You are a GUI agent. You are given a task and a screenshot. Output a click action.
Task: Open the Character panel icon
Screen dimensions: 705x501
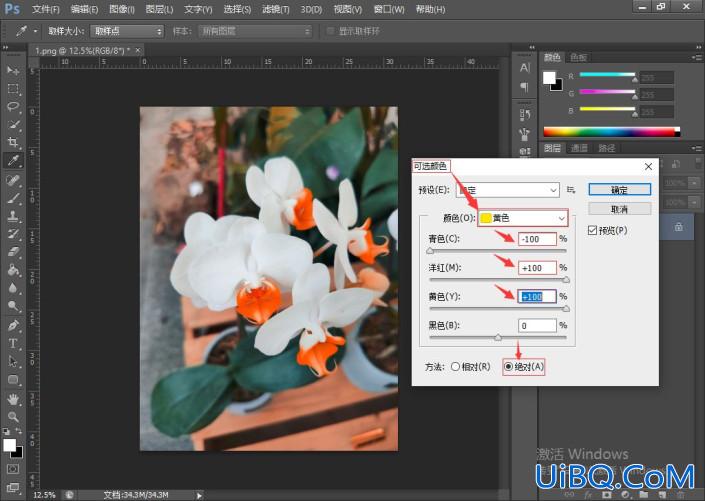[525, 68]
